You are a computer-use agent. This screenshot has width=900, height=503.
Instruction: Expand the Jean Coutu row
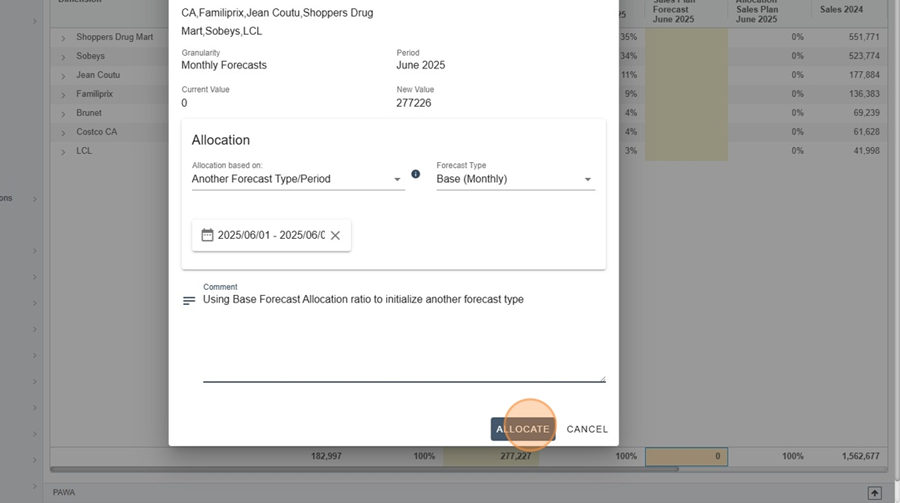[63, 76]
